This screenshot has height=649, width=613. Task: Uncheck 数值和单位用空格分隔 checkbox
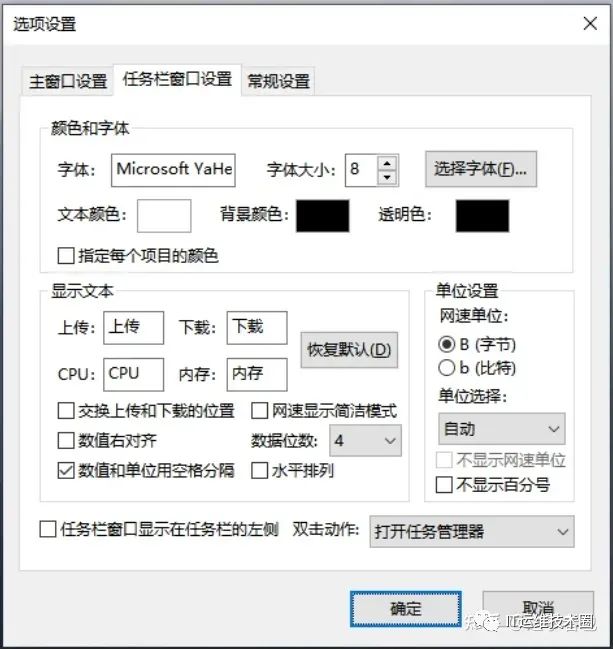click(x=66, y=471)
